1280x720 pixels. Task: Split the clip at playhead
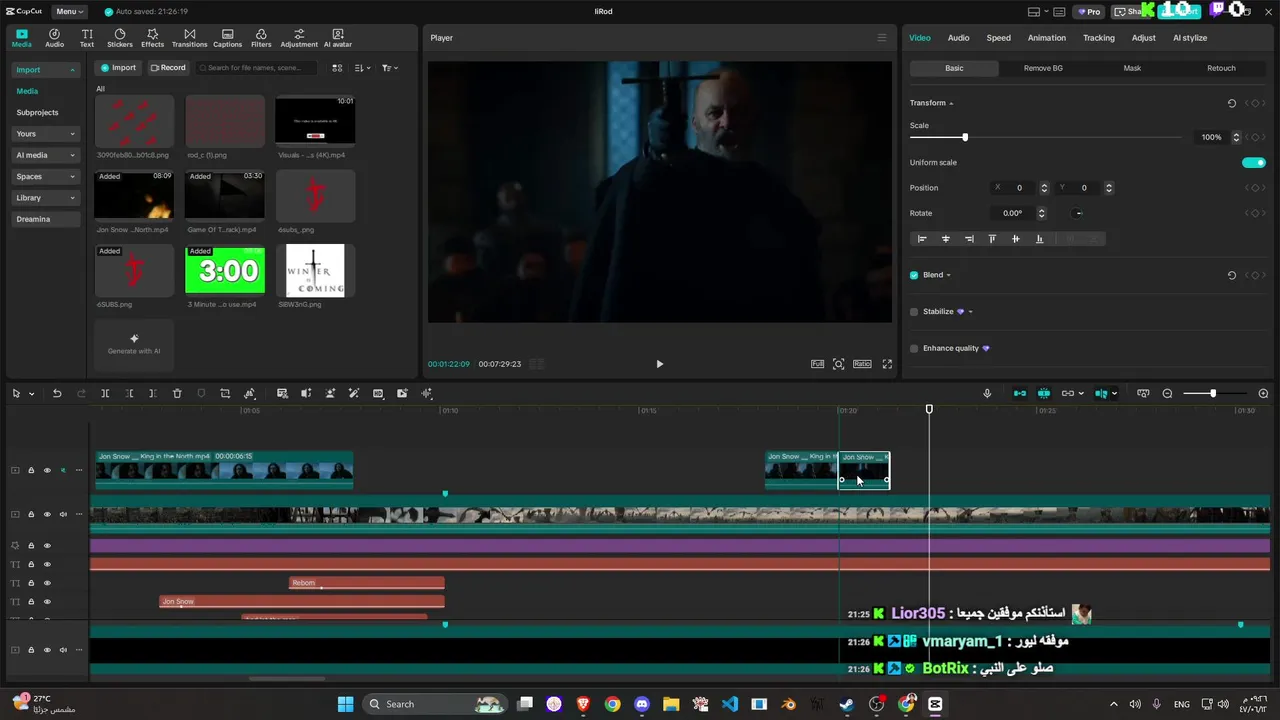105,393
